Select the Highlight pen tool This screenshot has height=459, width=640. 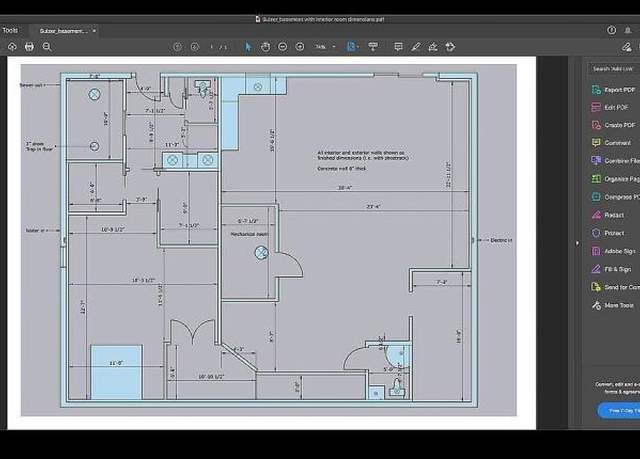[416, 47]
